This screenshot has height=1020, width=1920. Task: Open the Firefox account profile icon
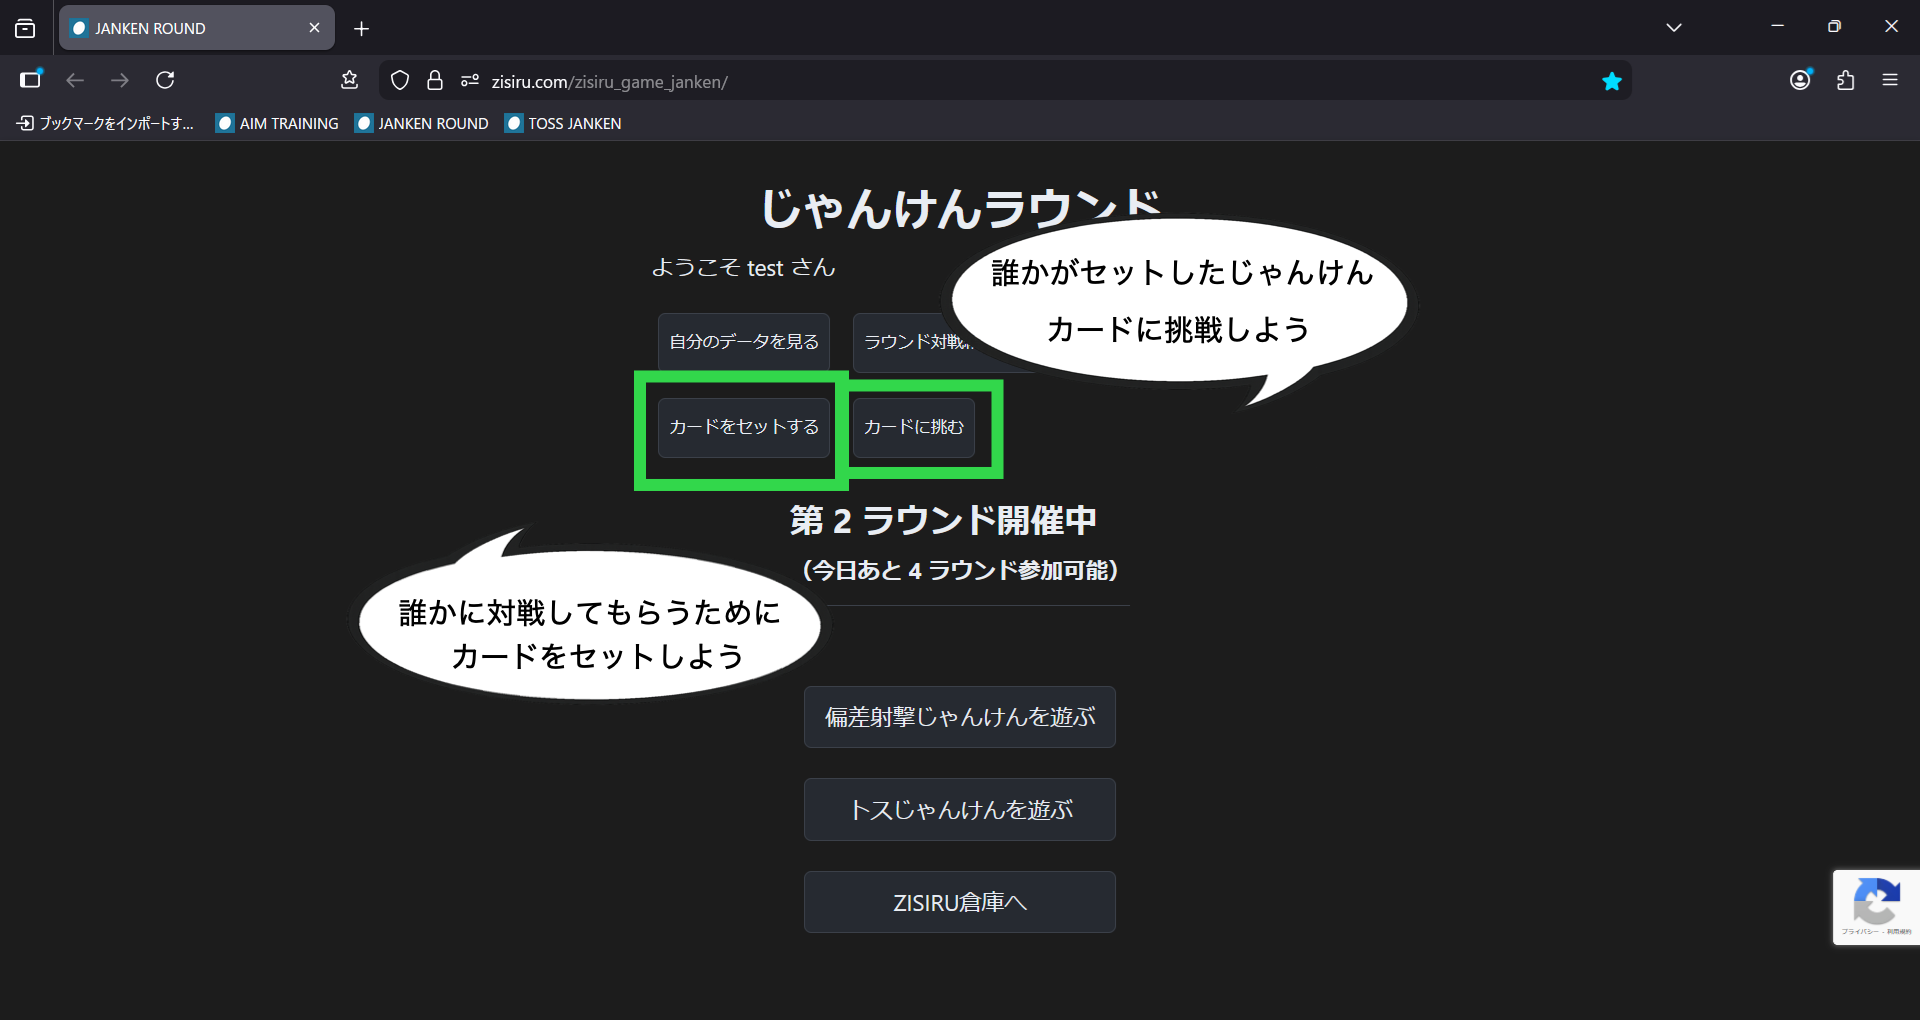click(x=1800, y=80)
